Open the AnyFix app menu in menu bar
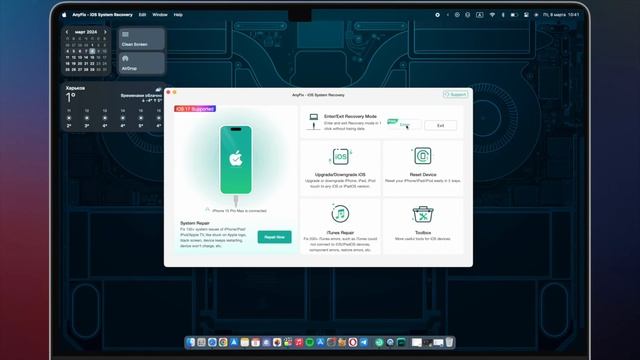 coord(102,15)
